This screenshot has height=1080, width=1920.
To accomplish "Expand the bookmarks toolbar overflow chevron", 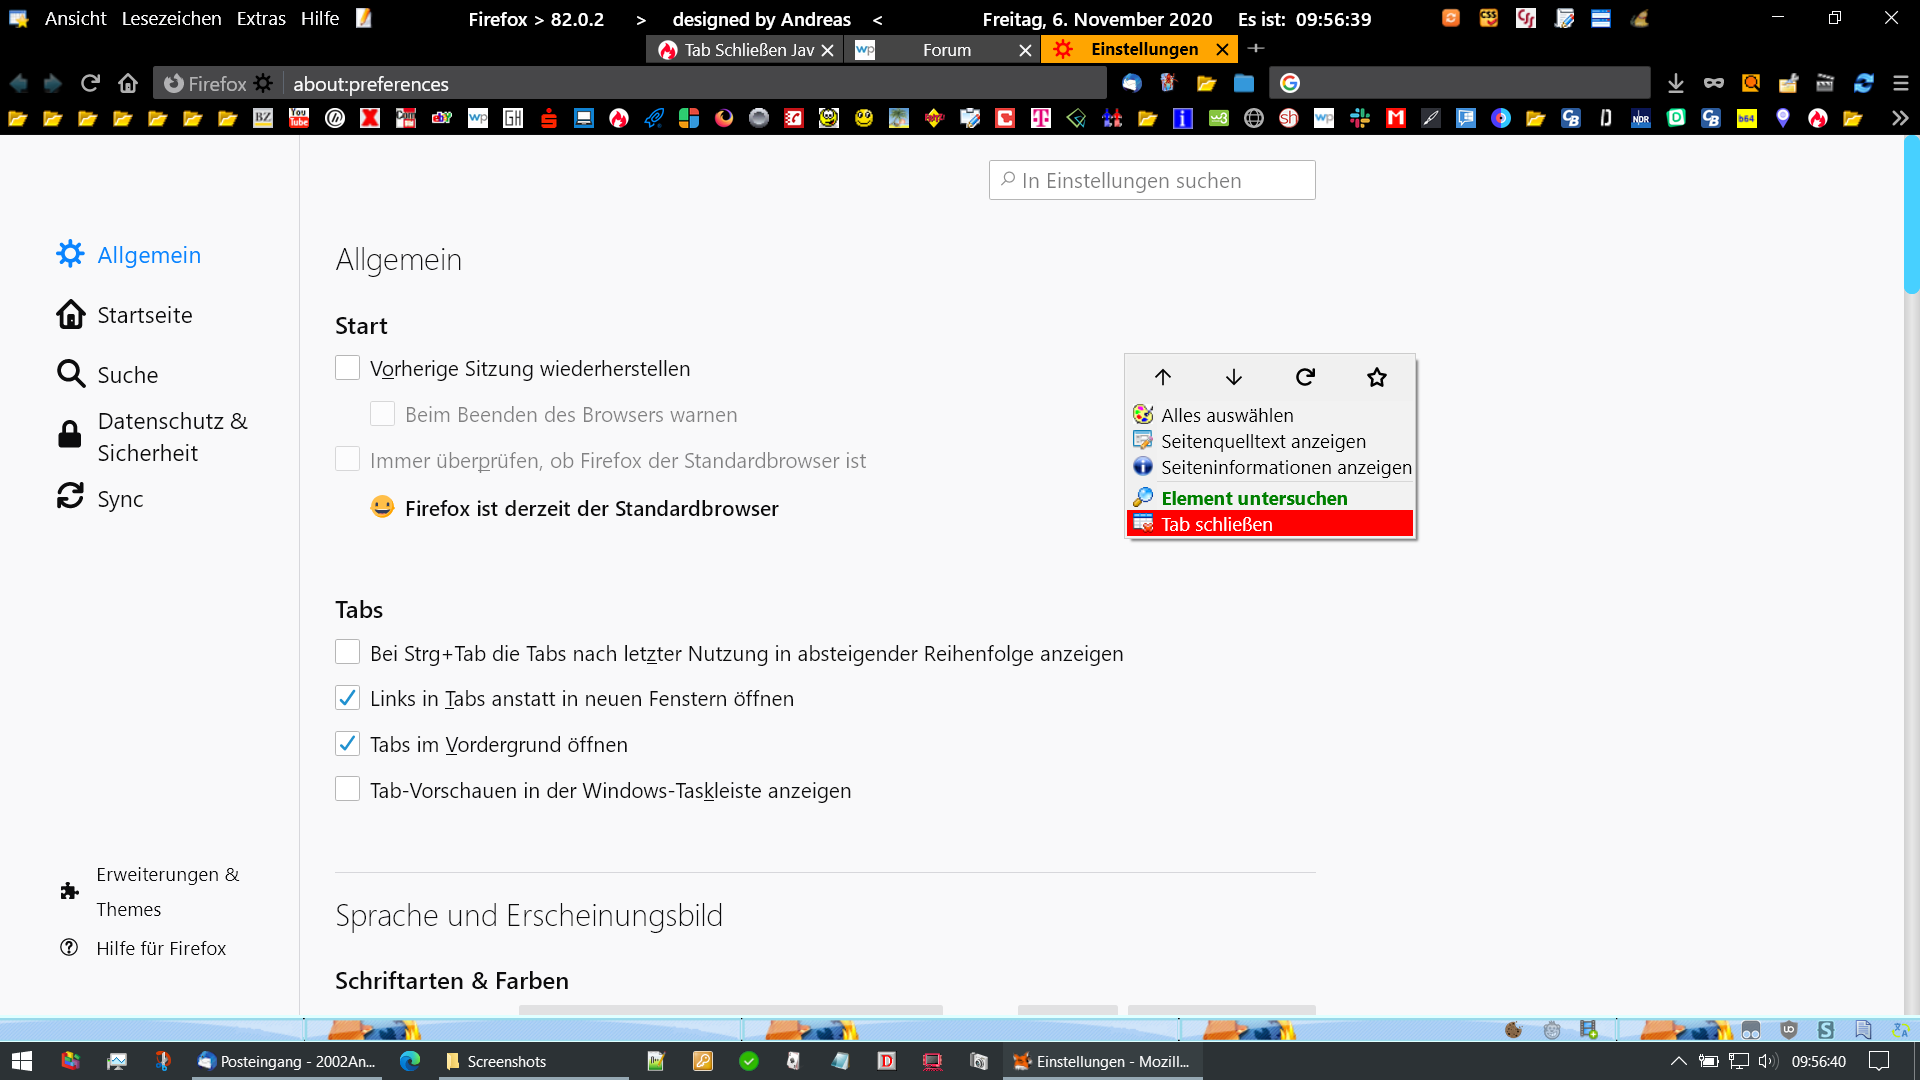I will point(1900,118).
